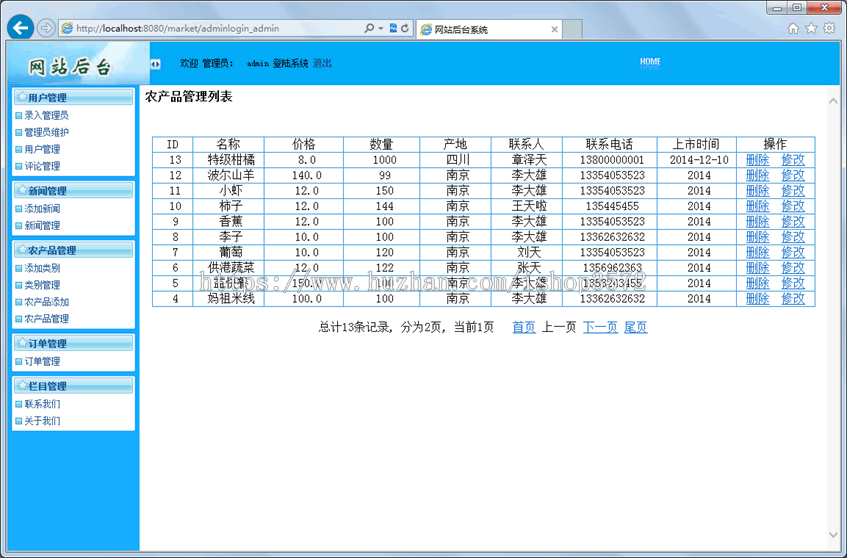Screen dimensions: 847x558
Task: Click the square icon beside 类别管理
Action: (x=19, y=285)
